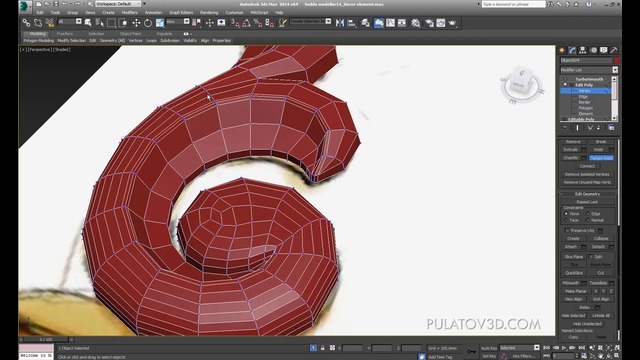The width and height of the screenshot is (640, 360).
Task: Switch to the Object Paint ribbon tab
Action: click(130, 34)
